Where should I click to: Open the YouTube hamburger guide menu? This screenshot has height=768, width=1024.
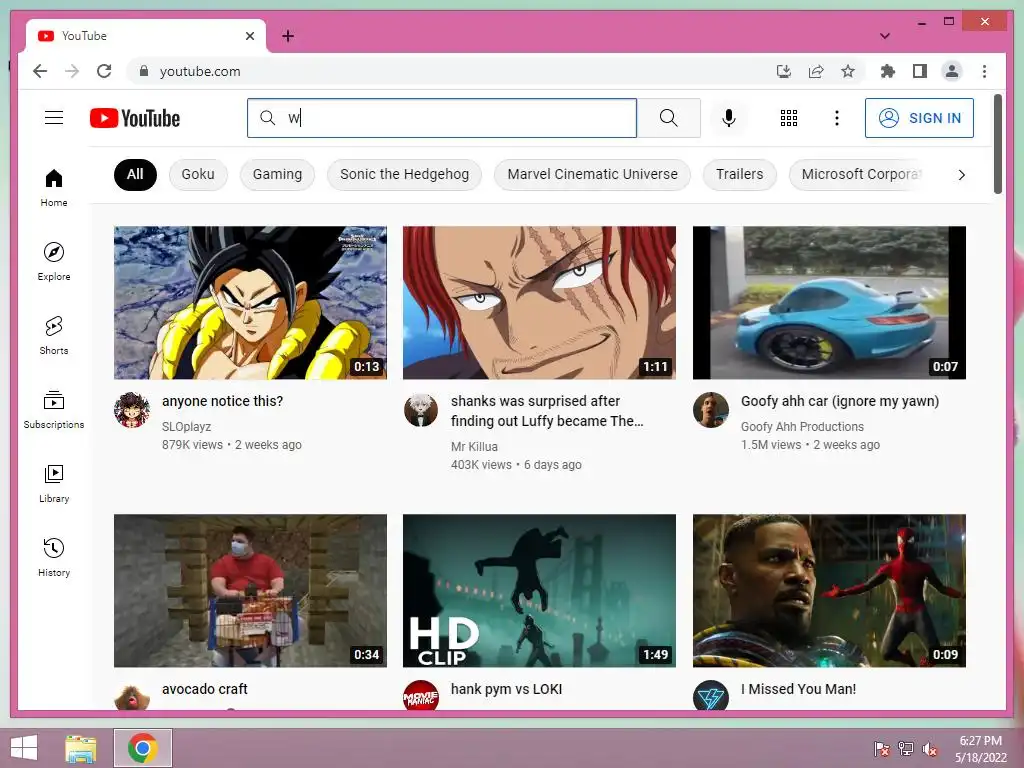(x=54, y=118)
